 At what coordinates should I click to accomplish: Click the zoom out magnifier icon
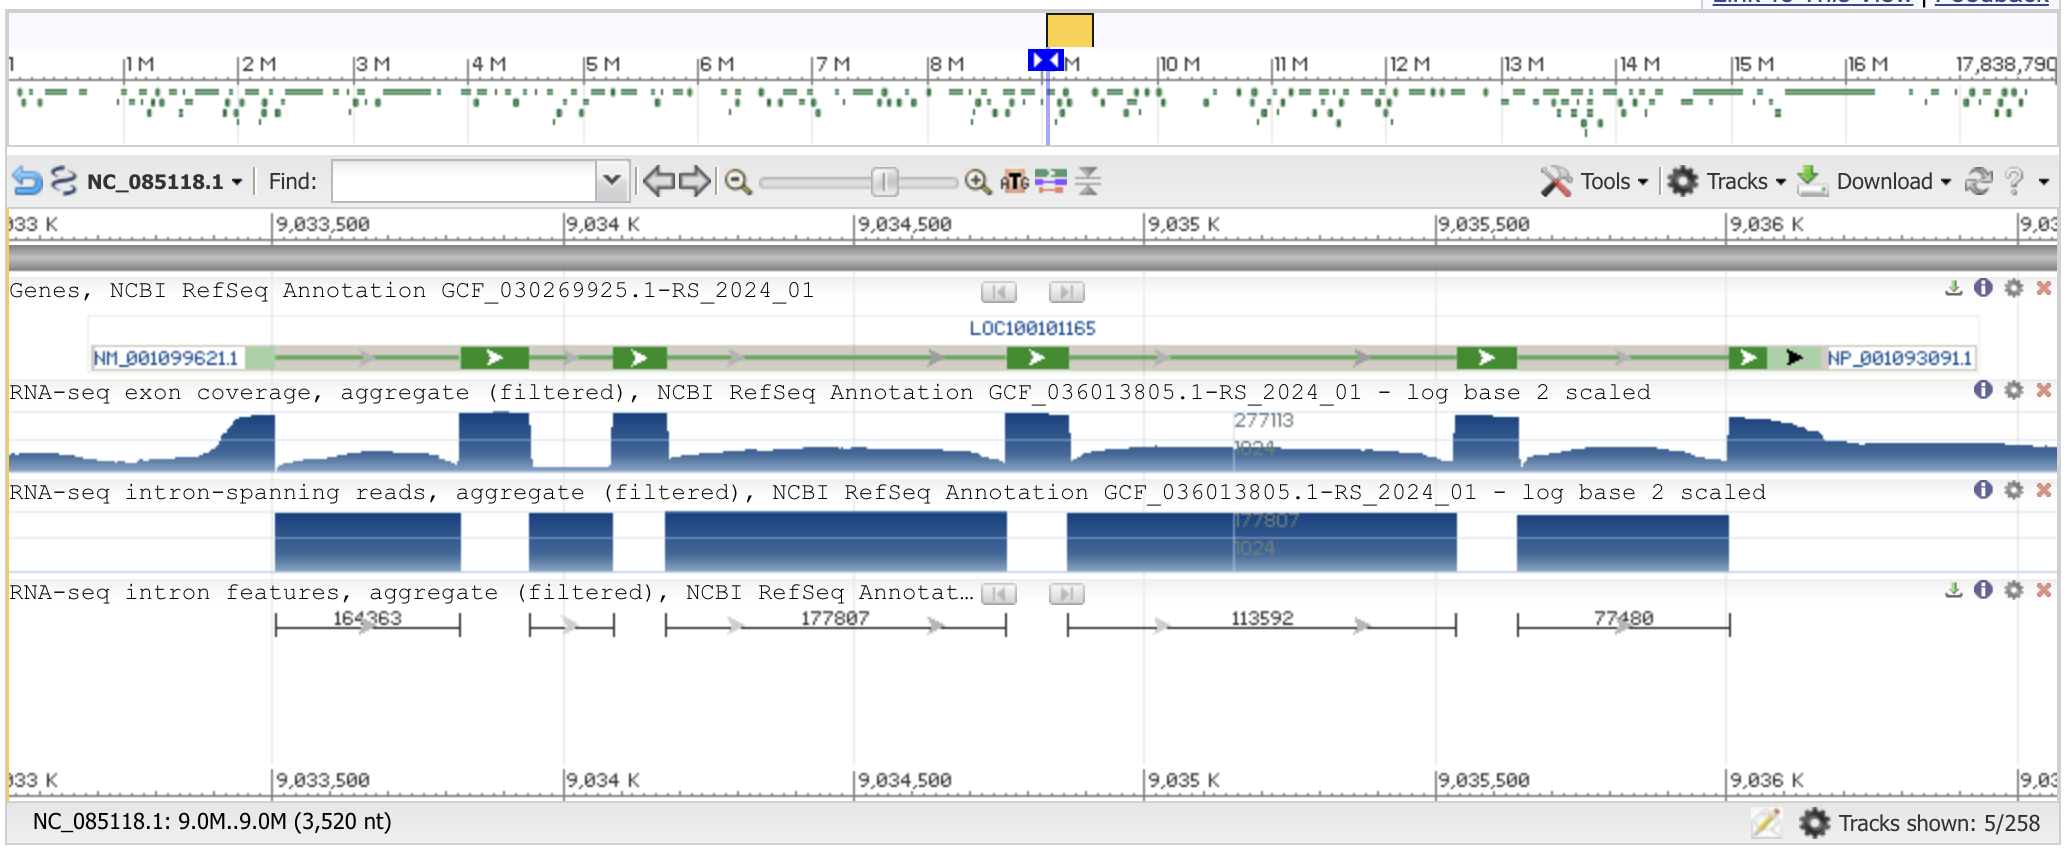pyautogui.click(x=738, y=182)
